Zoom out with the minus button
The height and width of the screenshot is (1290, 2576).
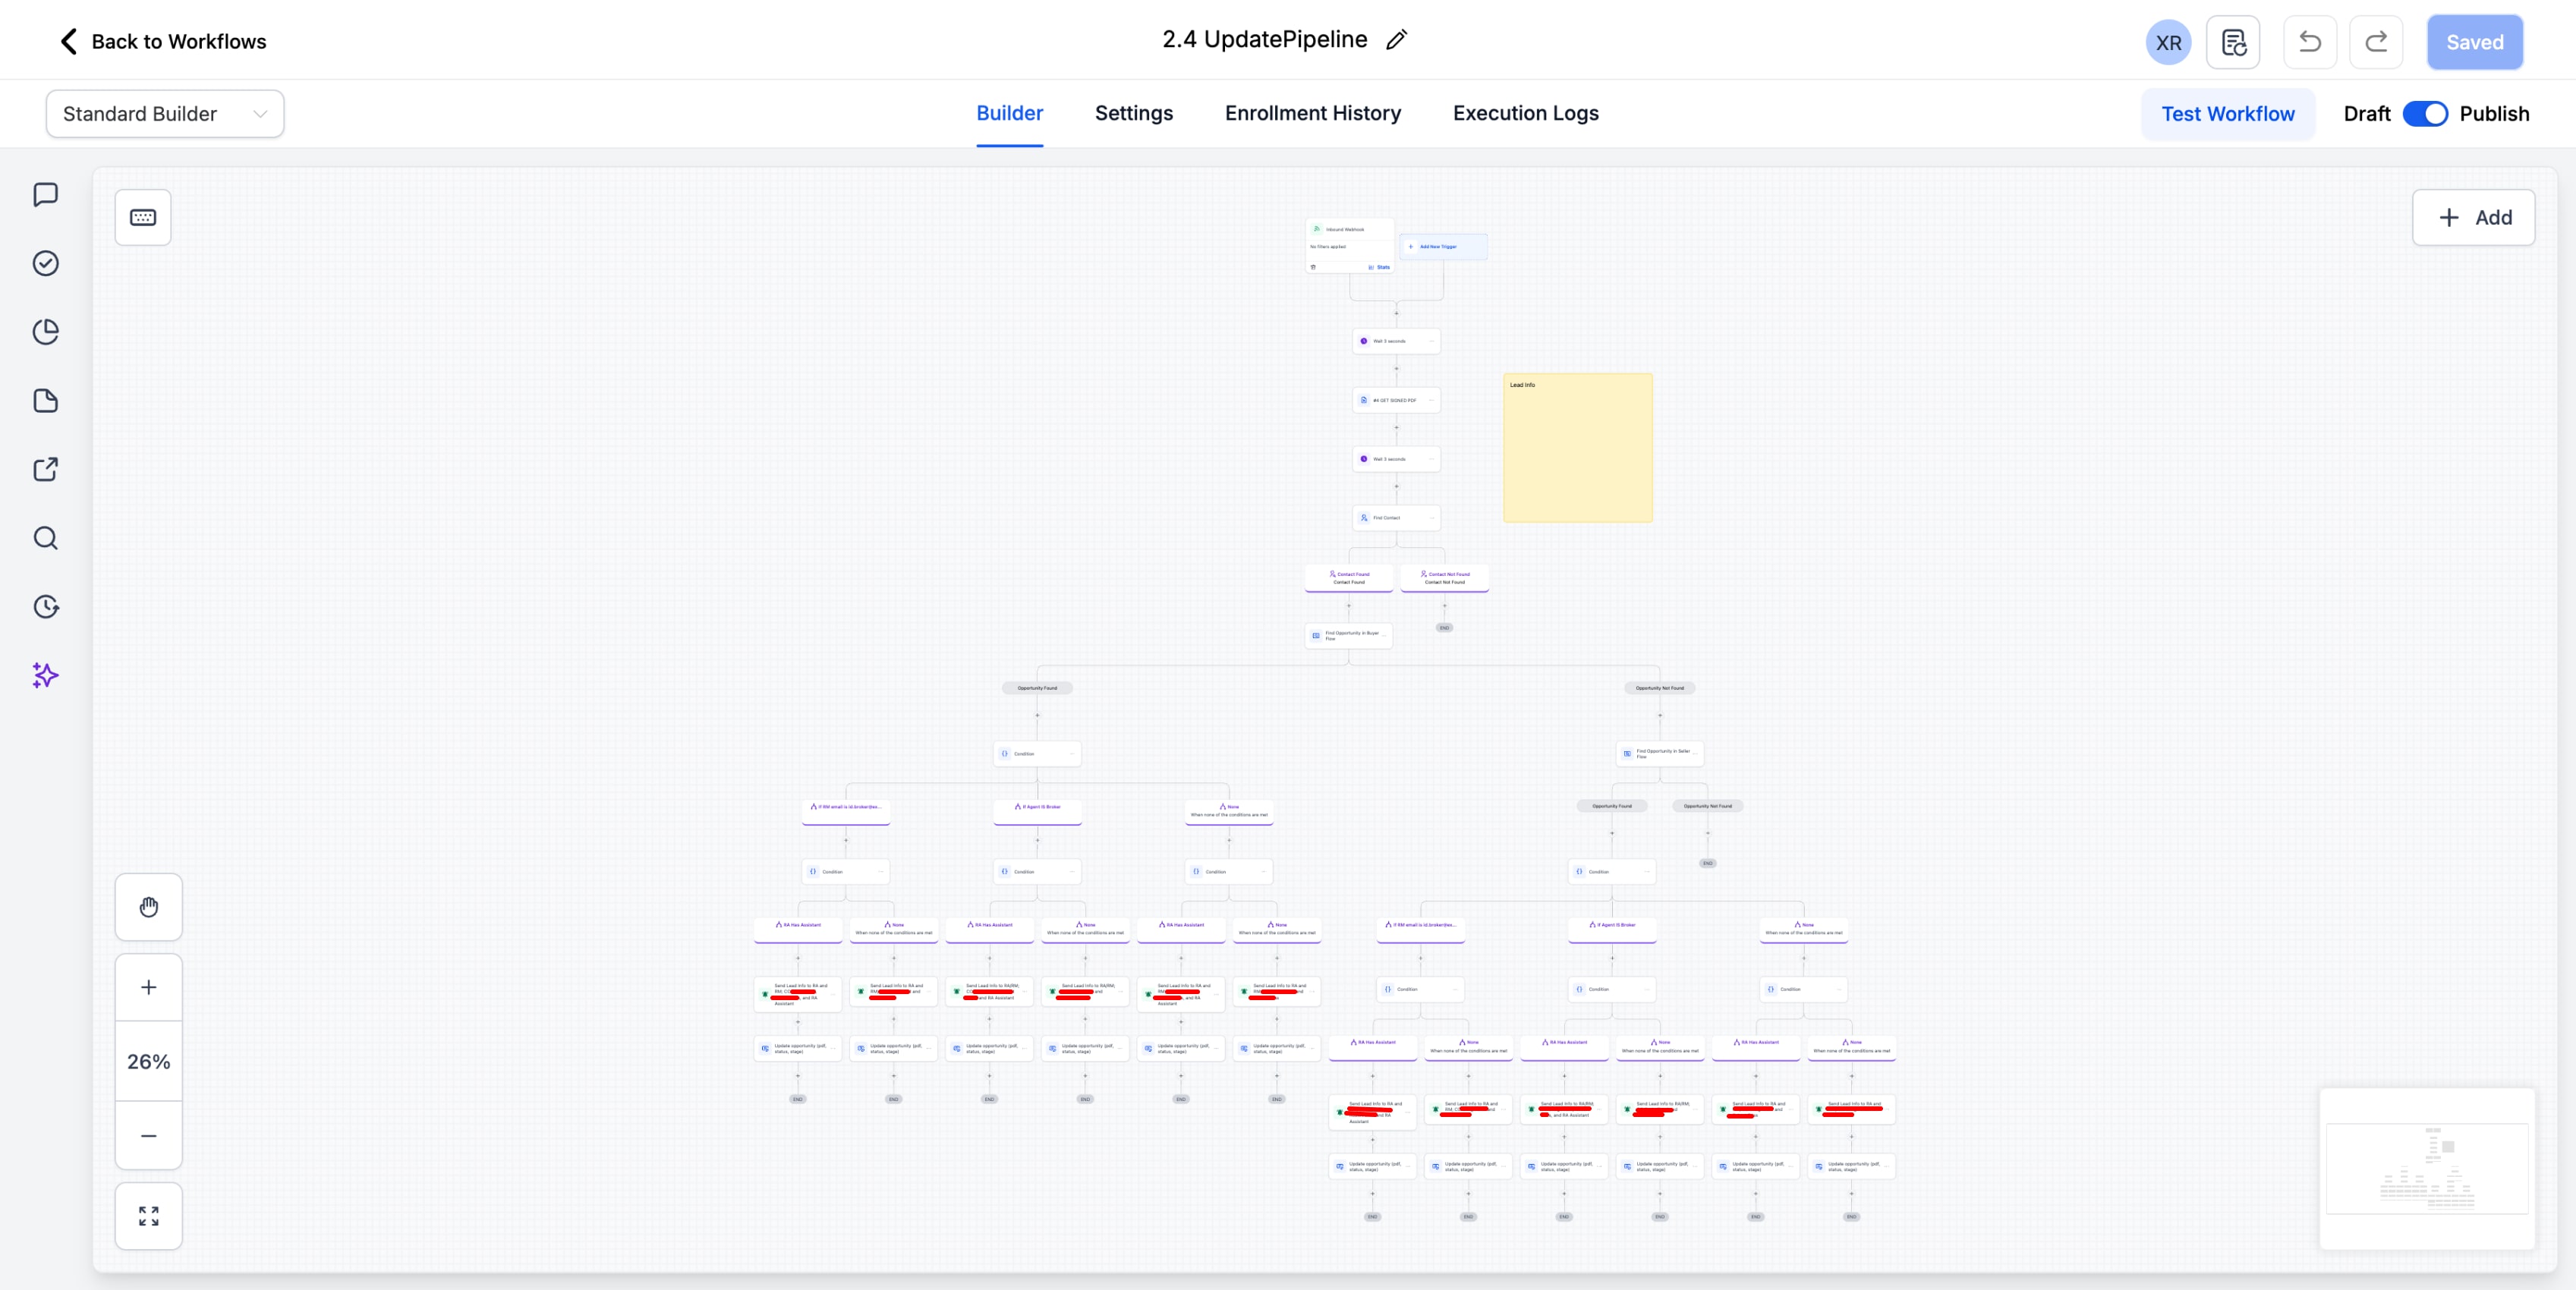[x=149, y=1136]
